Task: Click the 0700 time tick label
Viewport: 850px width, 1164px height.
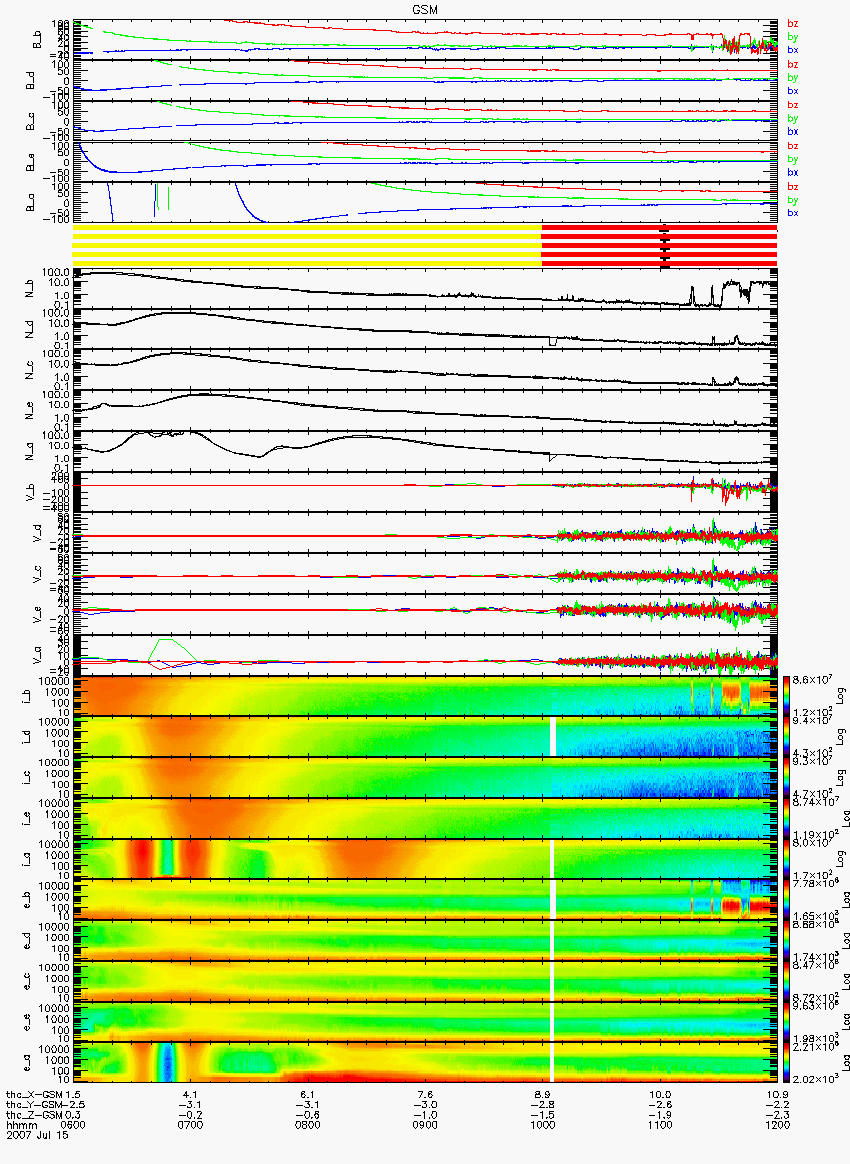Action: point(190,1125)
